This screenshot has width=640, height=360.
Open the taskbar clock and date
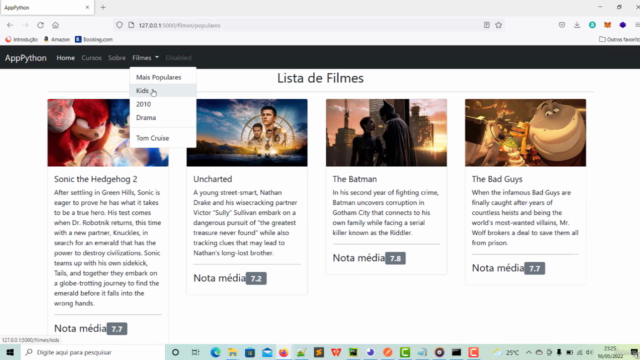[611, 352]
